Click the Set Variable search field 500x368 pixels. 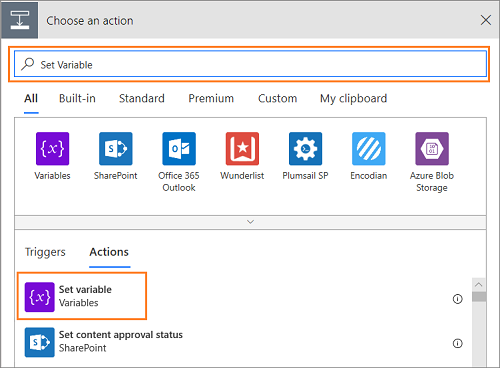tap(250, 64)
